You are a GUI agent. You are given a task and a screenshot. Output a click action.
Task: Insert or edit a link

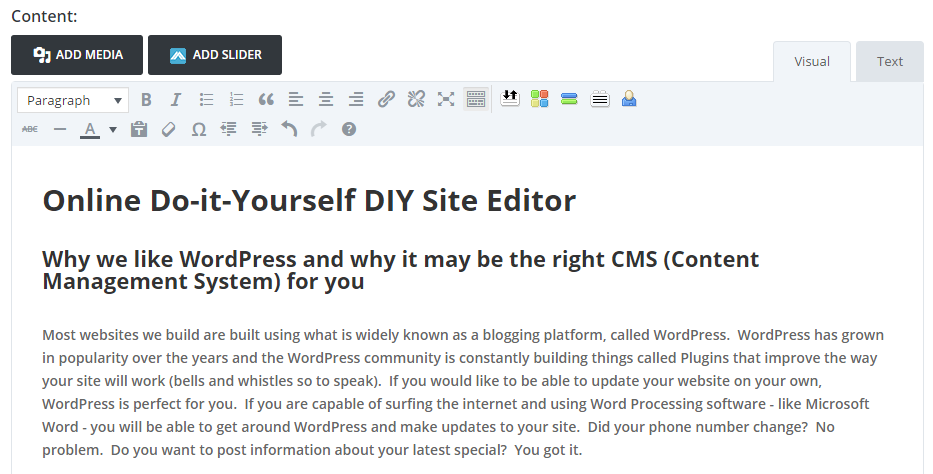point(386,100)
